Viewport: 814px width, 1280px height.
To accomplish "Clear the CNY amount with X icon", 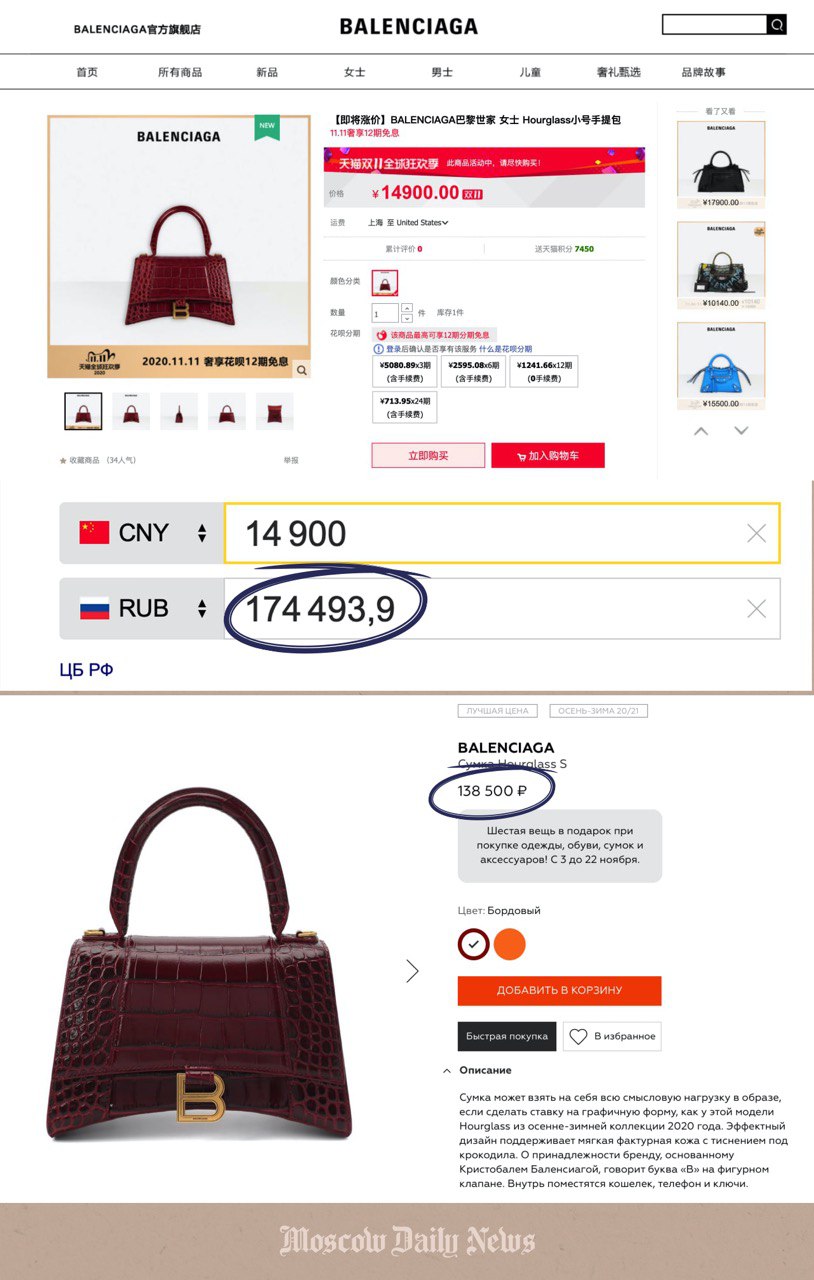I will (756, 533).
